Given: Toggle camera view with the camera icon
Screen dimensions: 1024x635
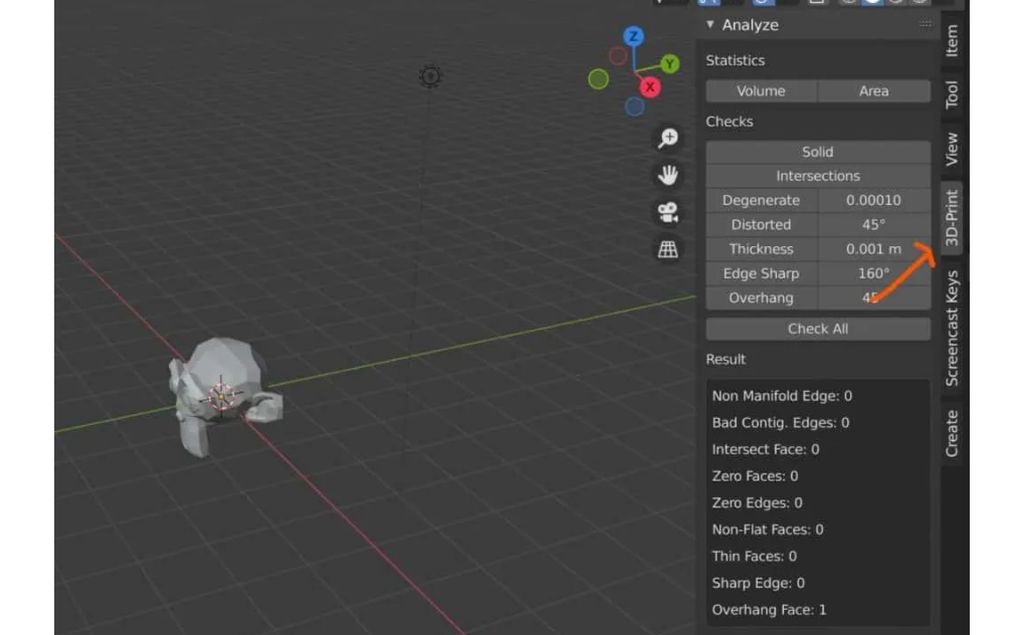Looking at the screenshot, I should pos(668,212).
